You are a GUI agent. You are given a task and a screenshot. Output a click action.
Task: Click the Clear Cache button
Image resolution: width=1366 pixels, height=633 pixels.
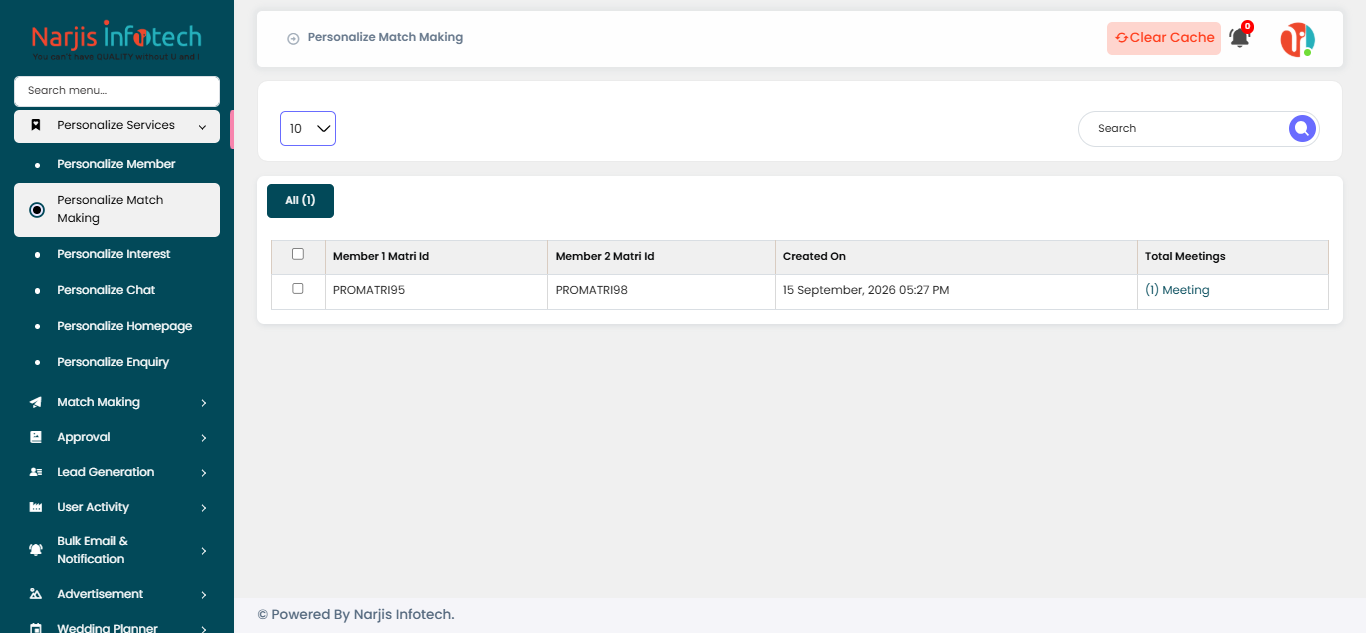(x=1164, y=38)
